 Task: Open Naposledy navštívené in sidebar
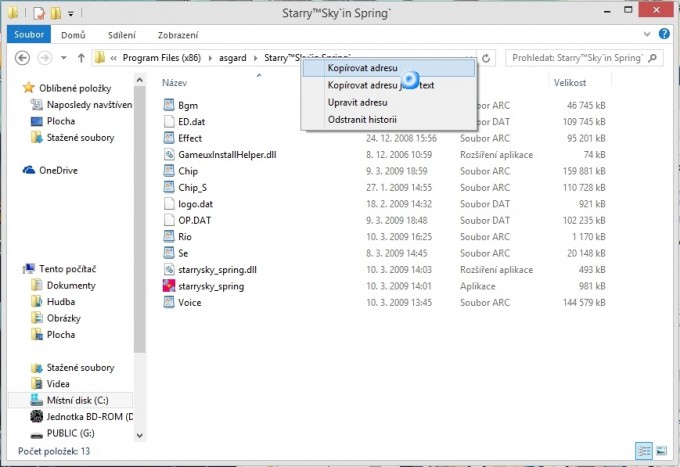point(89,105)
